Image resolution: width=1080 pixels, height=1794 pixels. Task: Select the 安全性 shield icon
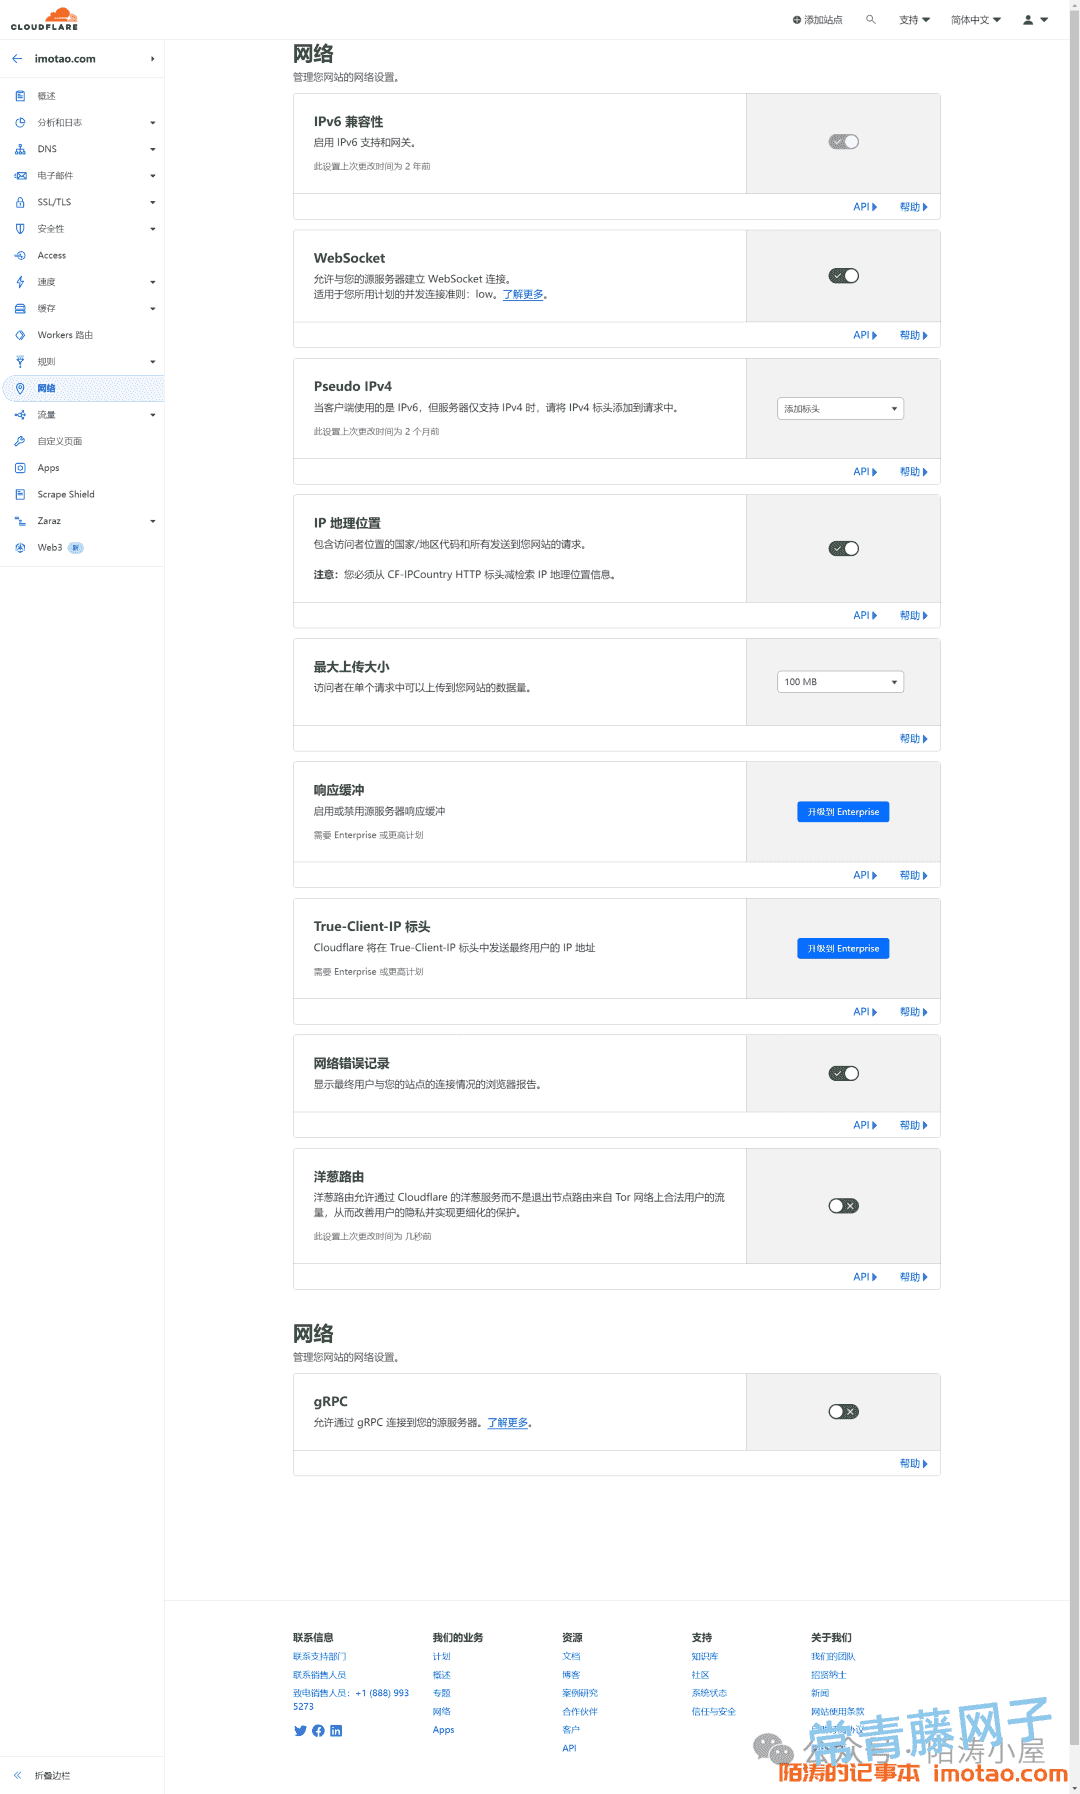coord(20,229)
